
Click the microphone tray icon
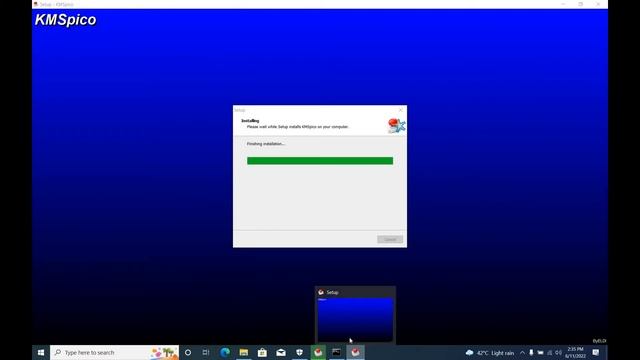pyautogui.click(x=531, y=352)
